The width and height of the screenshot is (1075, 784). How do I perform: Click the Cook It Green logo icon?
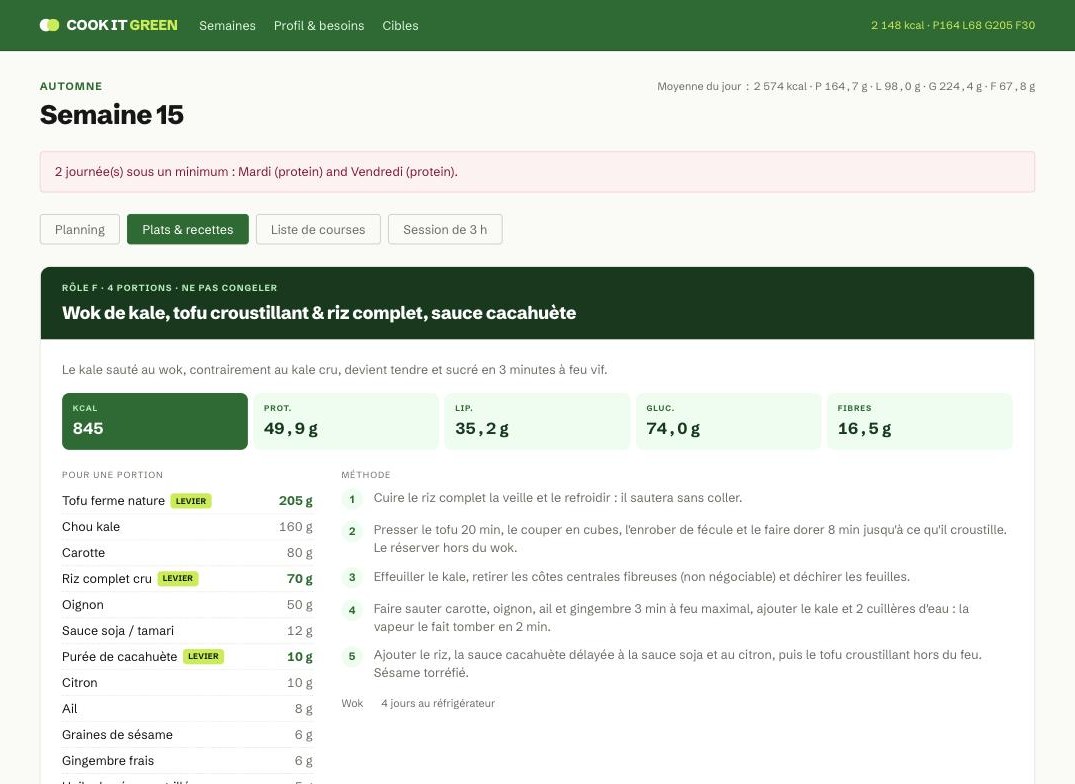coord(49,25)
